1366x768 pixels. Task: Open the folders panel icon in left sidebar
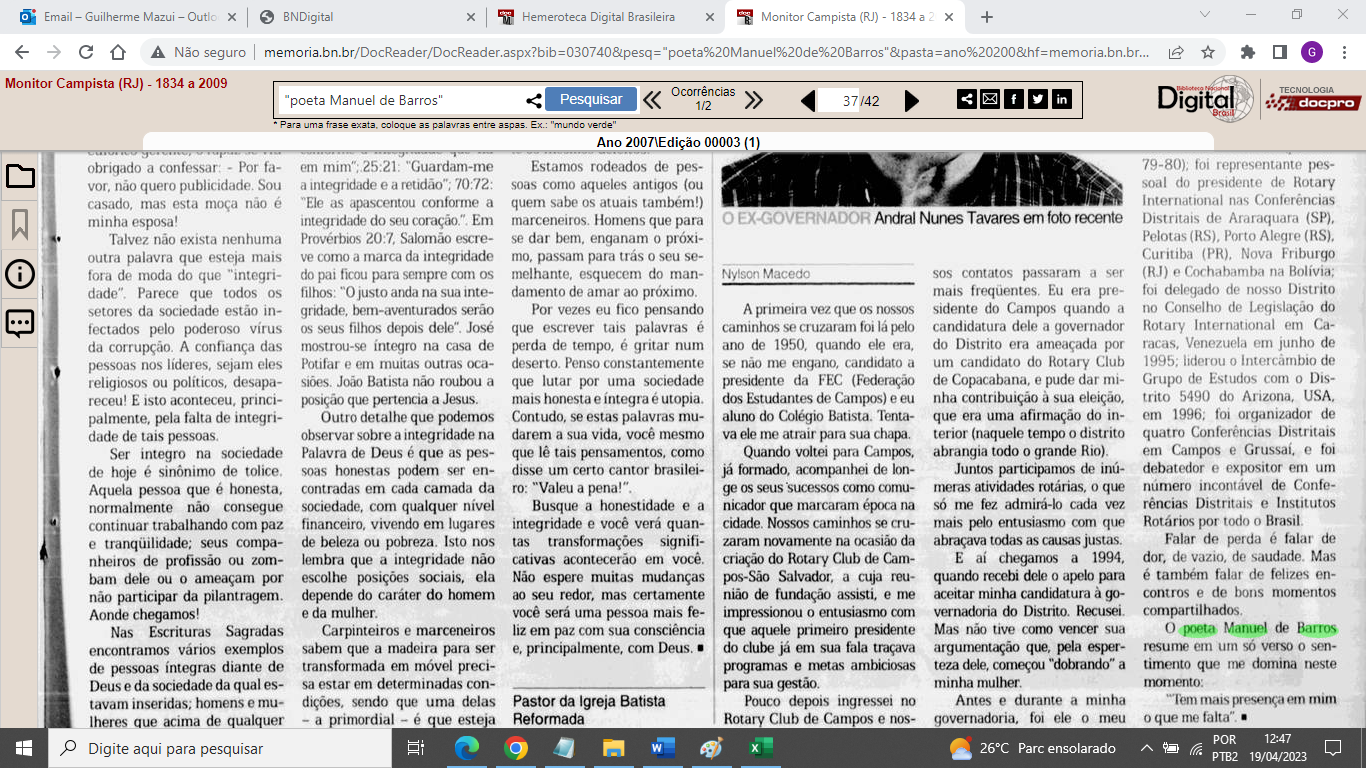[20, 177]
